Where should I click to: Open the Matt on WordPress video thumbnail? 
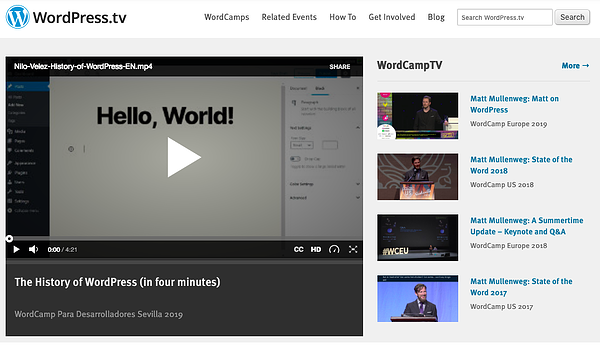pyautogui.click(x=417, y=116)
